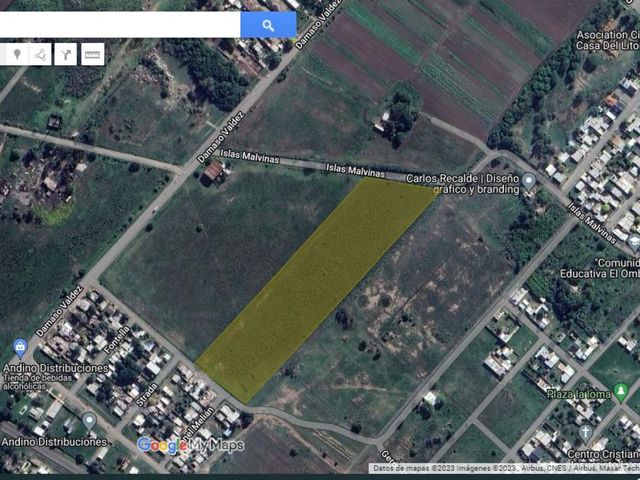Select the Measure distances ruler tool

click(93, 54)
